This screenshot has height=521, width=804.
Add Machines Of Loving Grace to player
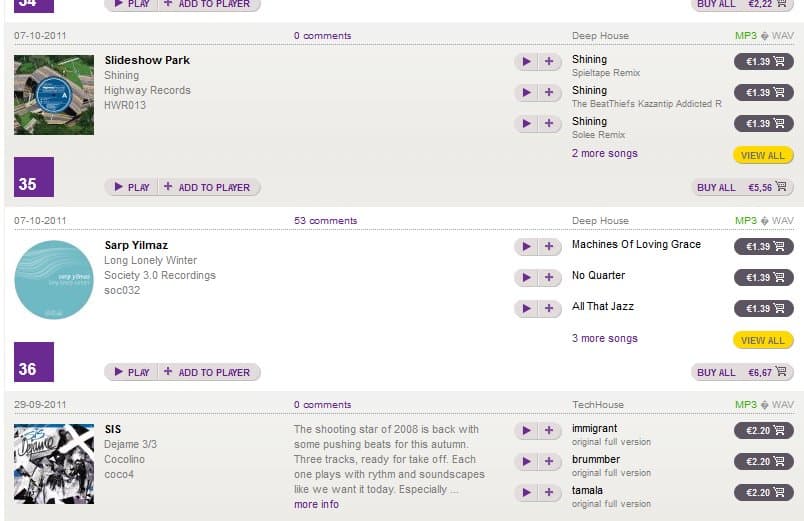click(x=549, y=247)
